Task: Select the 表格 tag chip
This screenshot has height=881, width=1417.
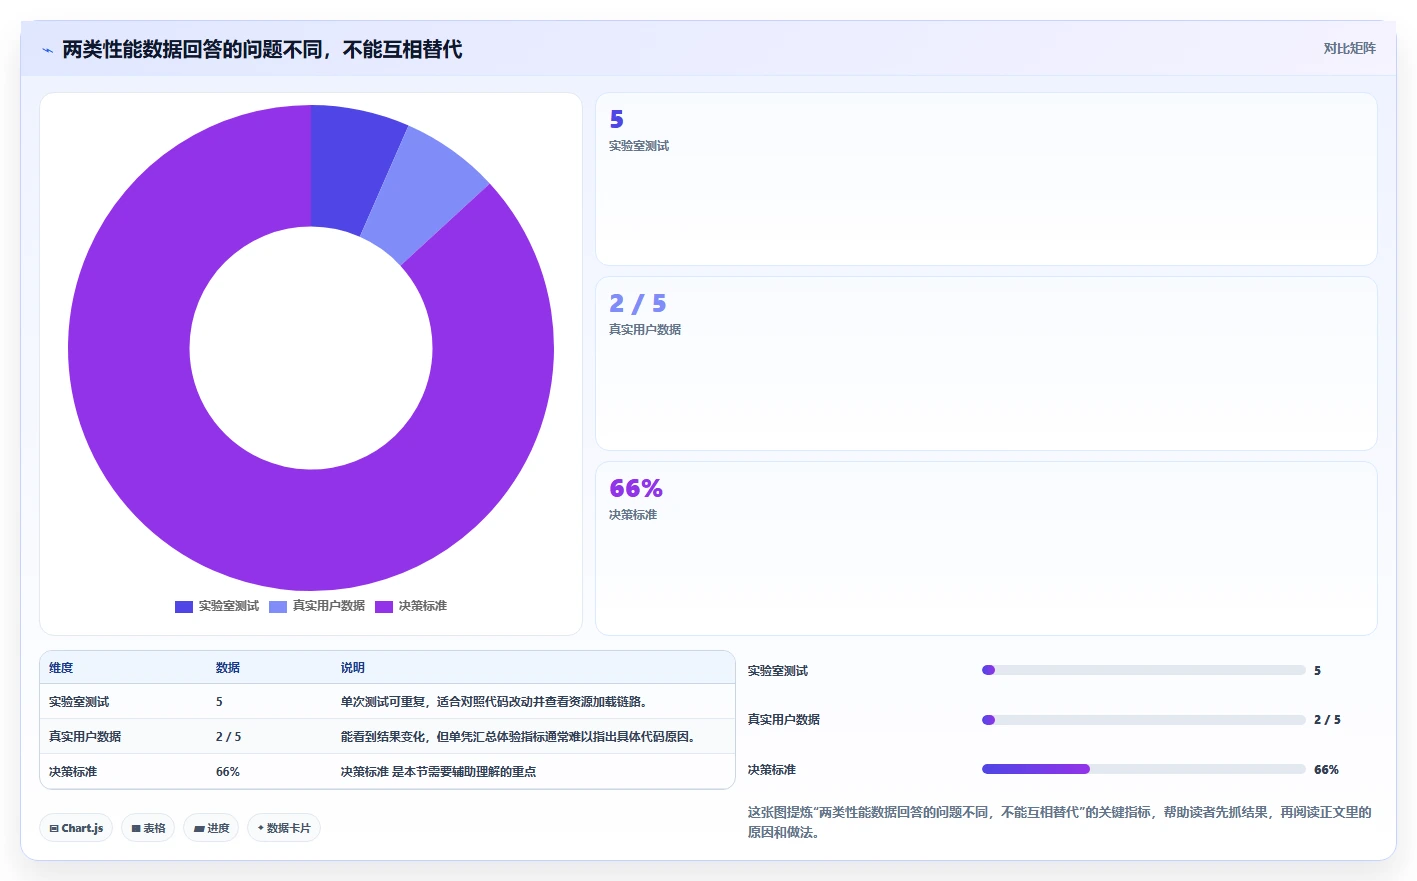Action: [148, 828]
